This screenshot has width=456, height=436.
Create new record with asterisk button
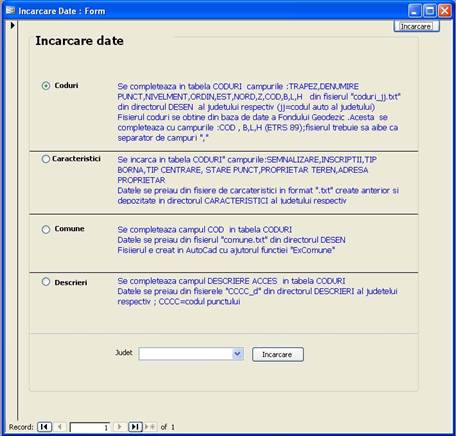(x=150, y=427)
